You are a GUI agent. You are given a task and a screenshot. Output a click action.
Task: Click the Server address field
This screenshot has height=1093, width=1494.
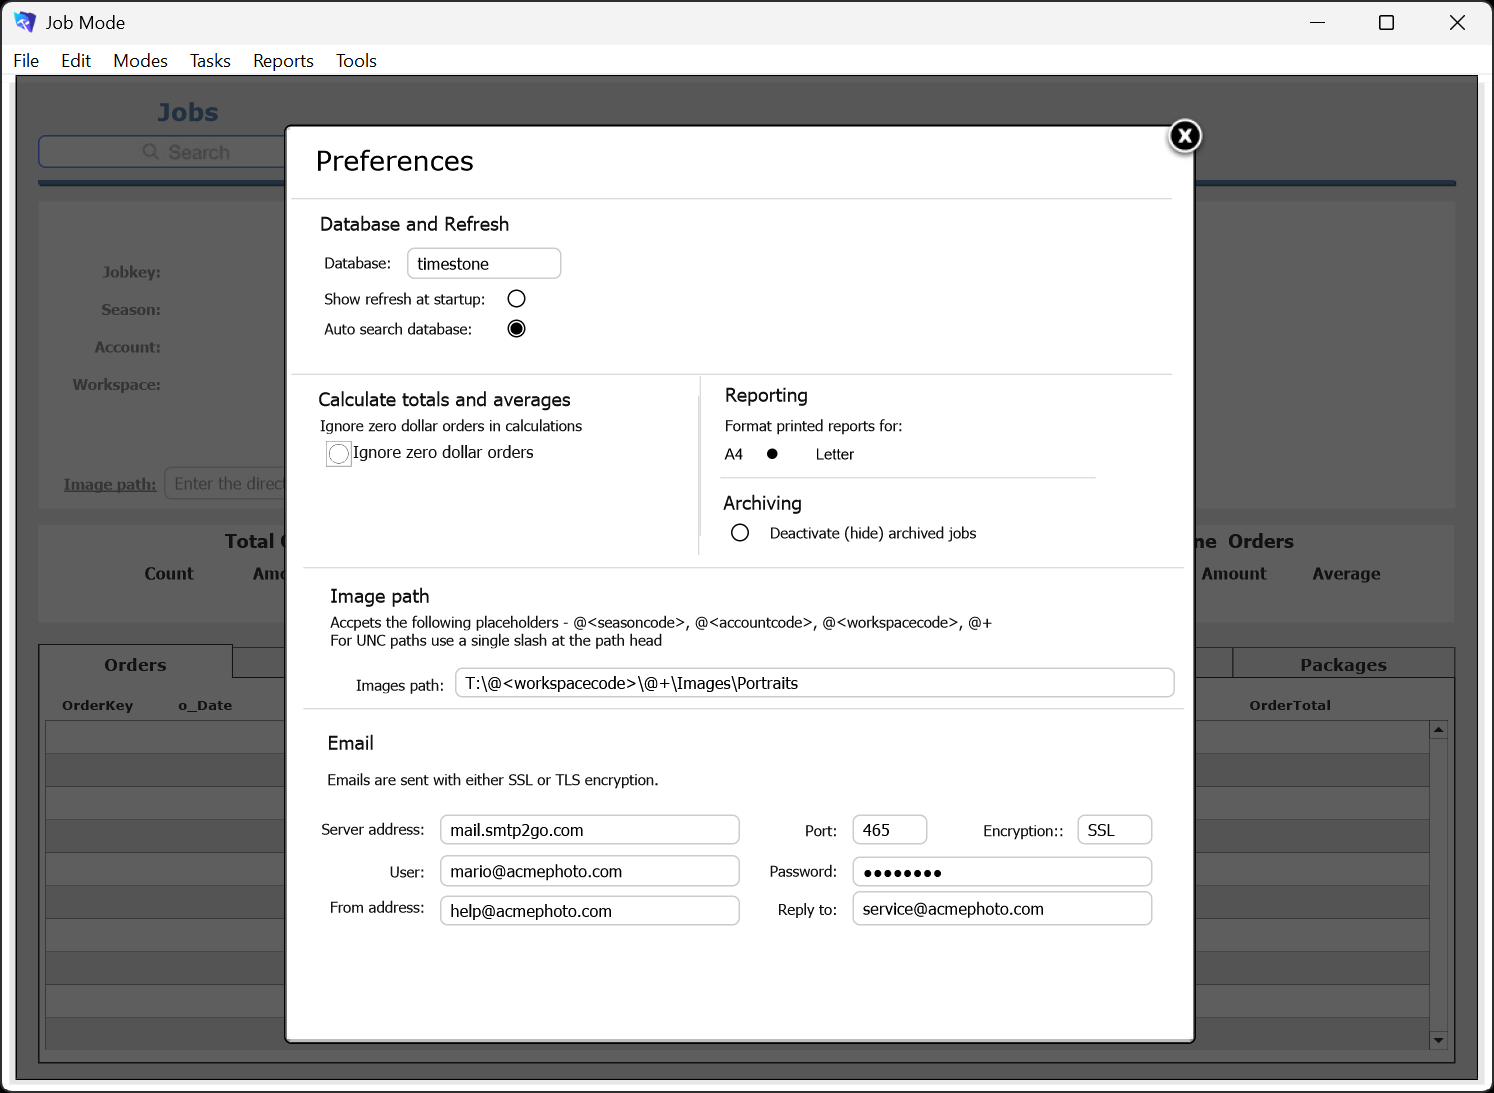pos(589,829)
